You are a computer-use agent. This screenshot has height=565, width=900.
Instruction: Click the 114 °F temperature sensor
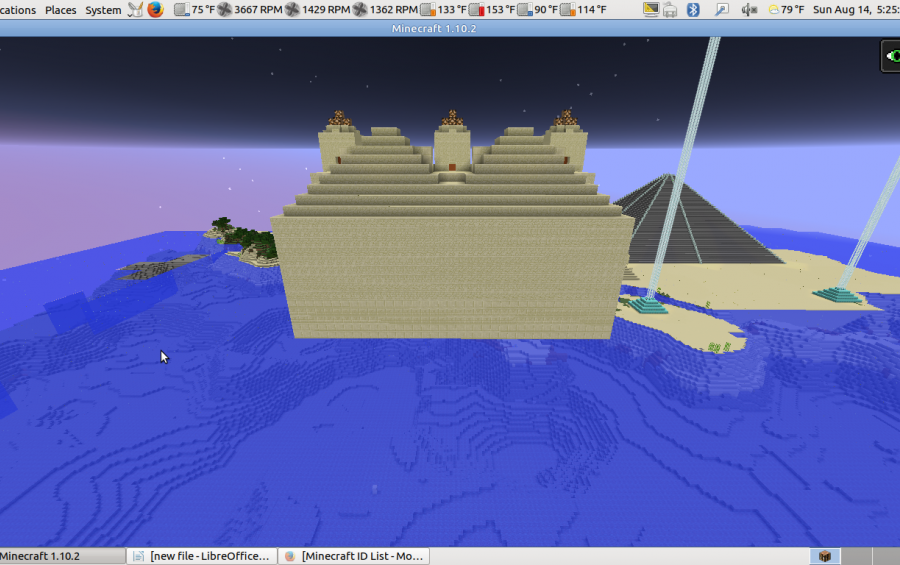click(x=583, y=9)
